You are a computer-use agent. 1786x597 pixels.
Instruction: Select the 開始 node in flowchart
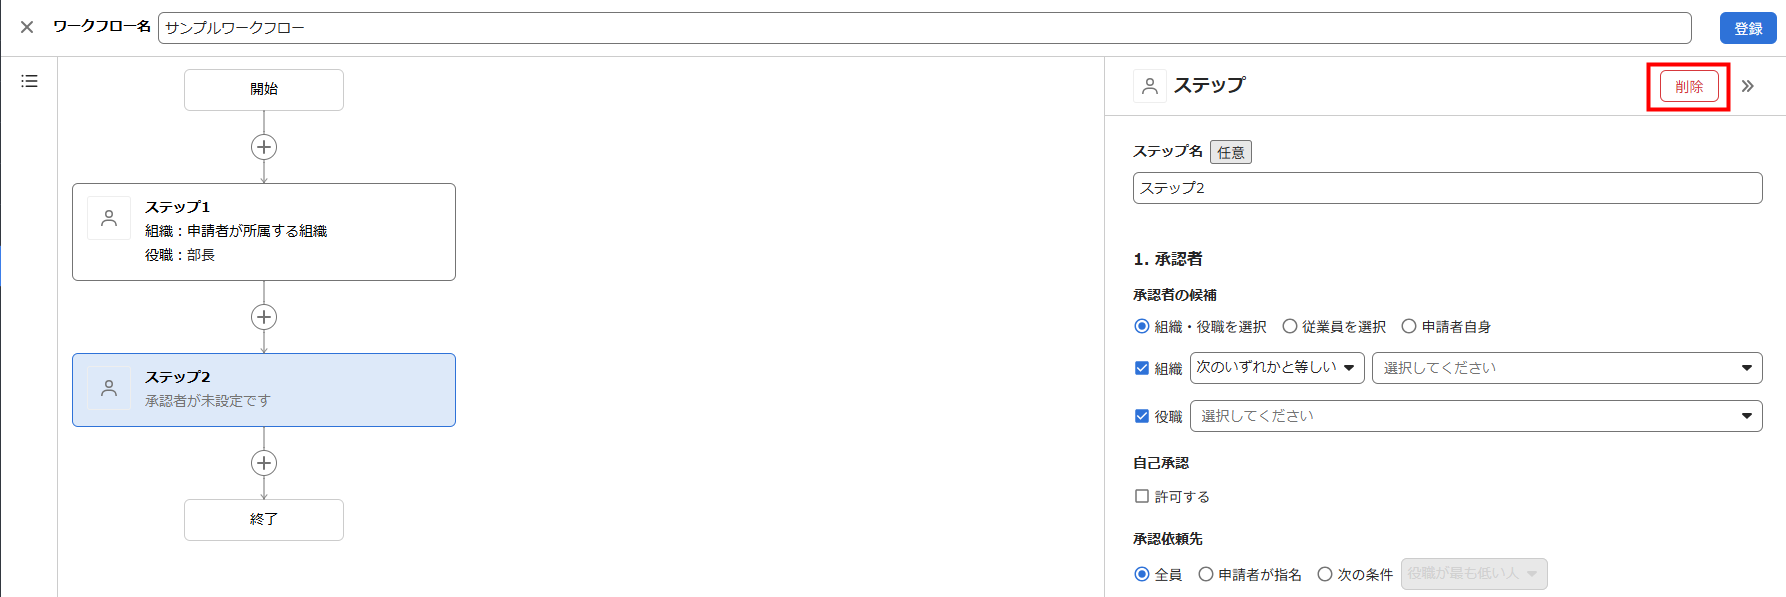coord(264,90)
